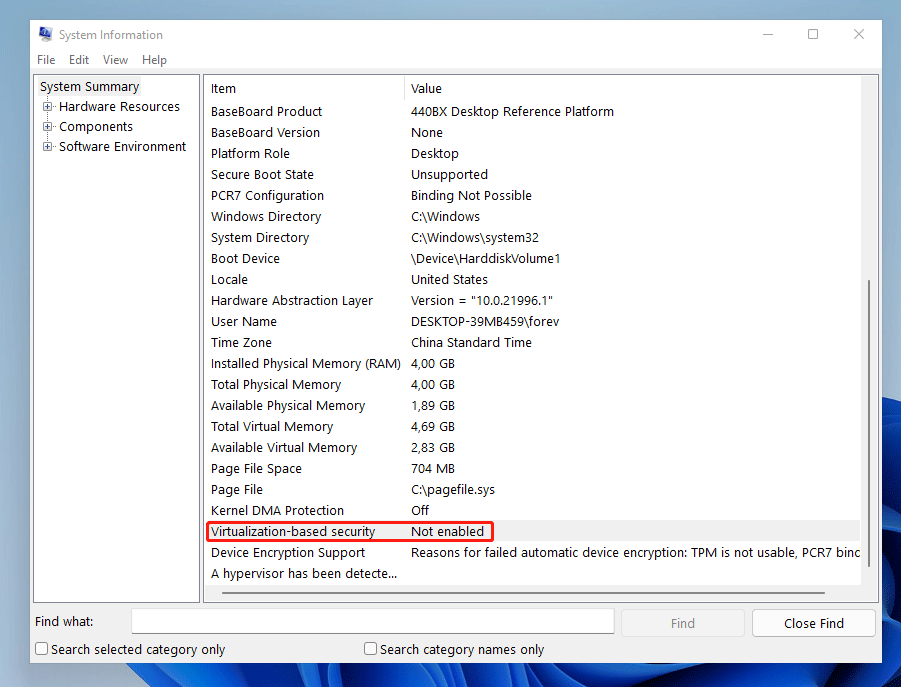
Task: Select the User Name row
Action: (532, 322)
